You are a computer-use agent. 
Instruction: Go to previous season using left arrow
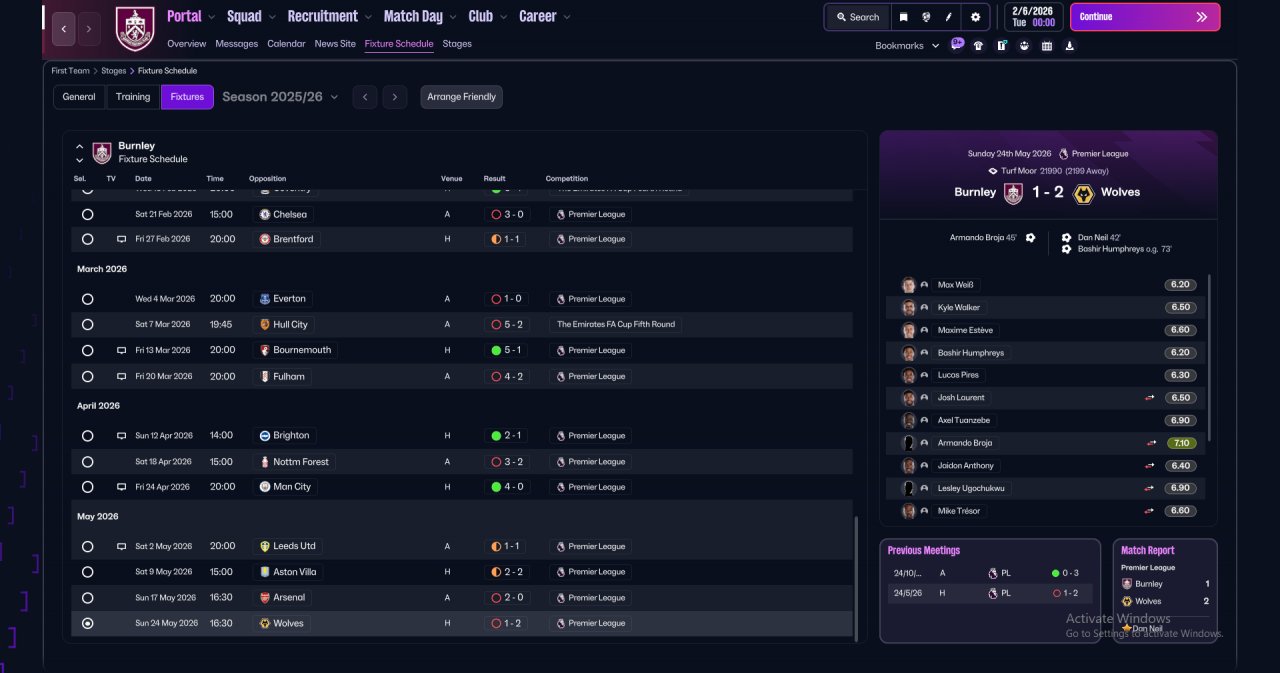pyautogui.click(x=365, y=97)
